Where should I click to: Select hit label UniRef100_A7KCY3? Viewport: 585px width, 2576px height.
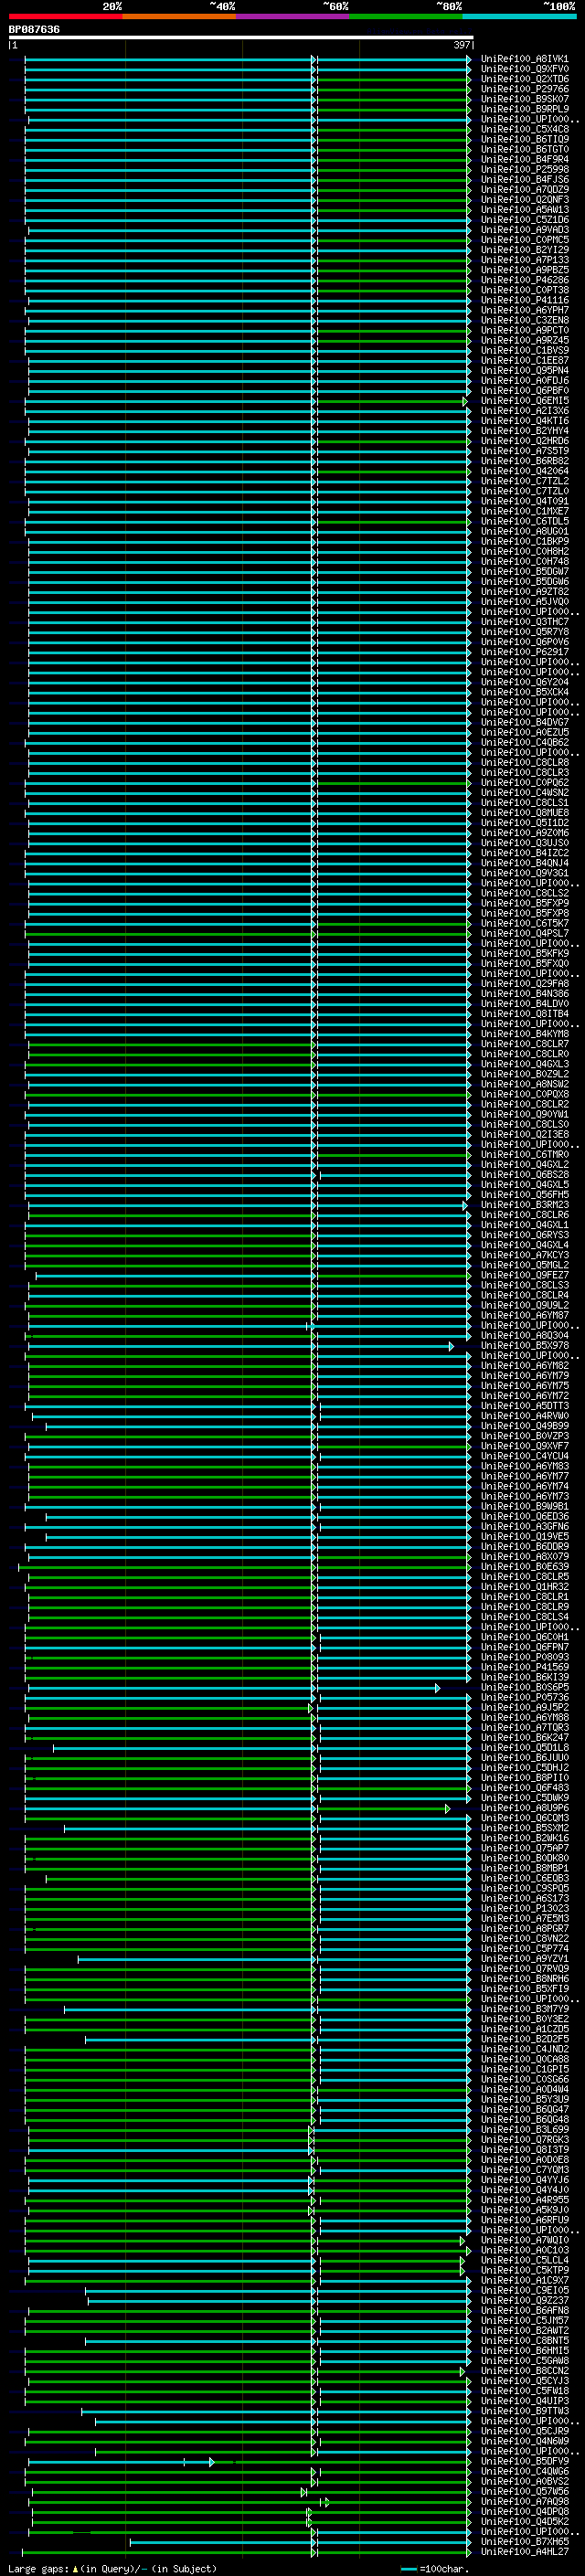pos(525,1255)
